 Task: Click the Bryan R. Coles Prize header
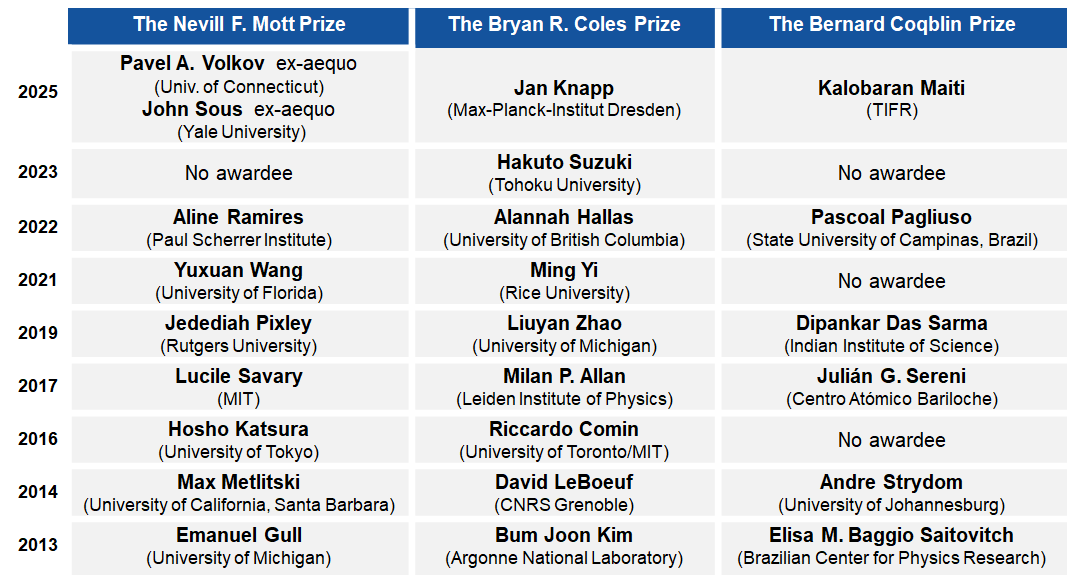click(x=564, y=25)
